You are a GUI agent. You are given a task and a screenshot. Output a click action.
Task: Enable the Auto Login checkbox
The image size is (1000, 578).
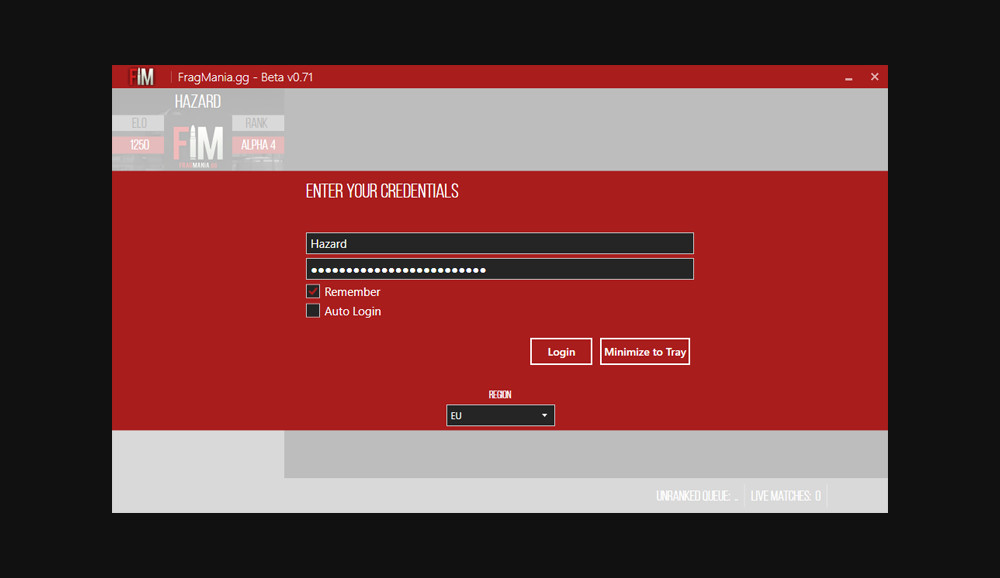tap(312, 310)
